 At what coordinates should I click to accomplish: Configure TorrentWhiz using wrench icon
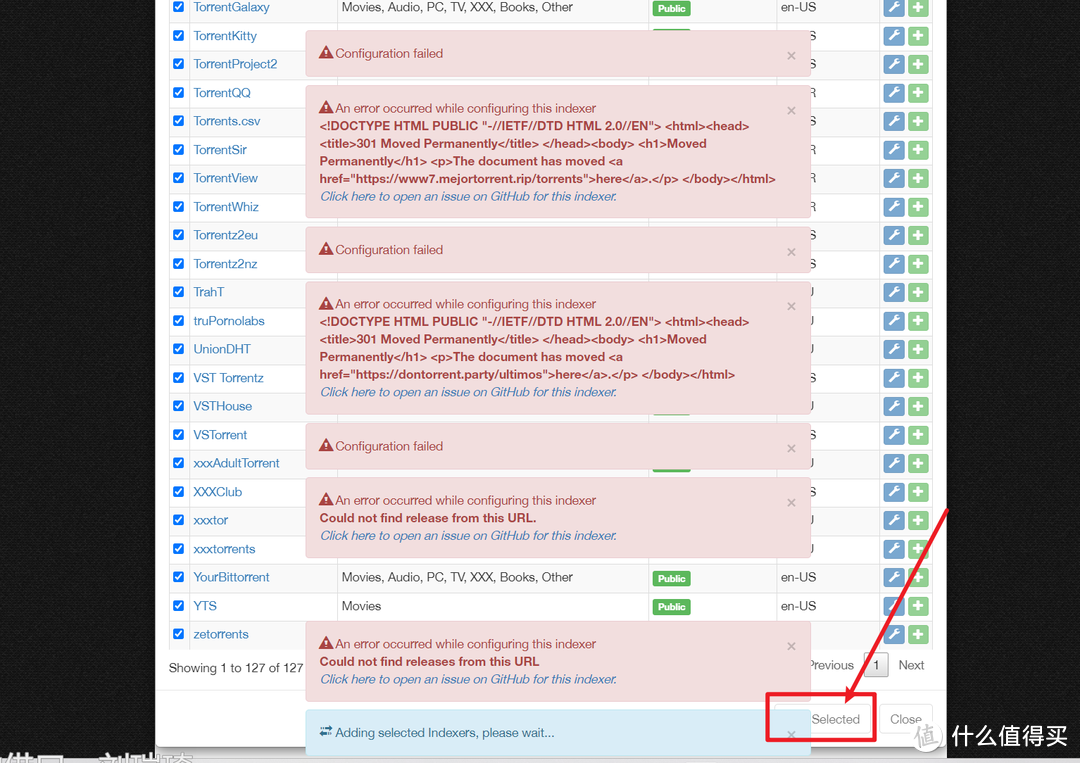(893, 207)
